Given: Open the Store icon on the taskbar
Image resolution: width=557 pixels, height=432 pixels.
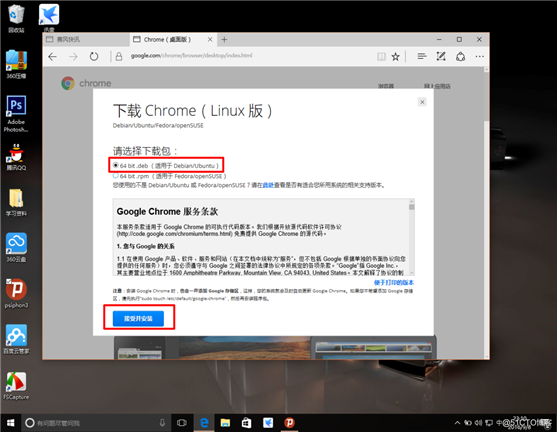Looking at the screenshot, I should pyautogui.click(x=246, y=423).
